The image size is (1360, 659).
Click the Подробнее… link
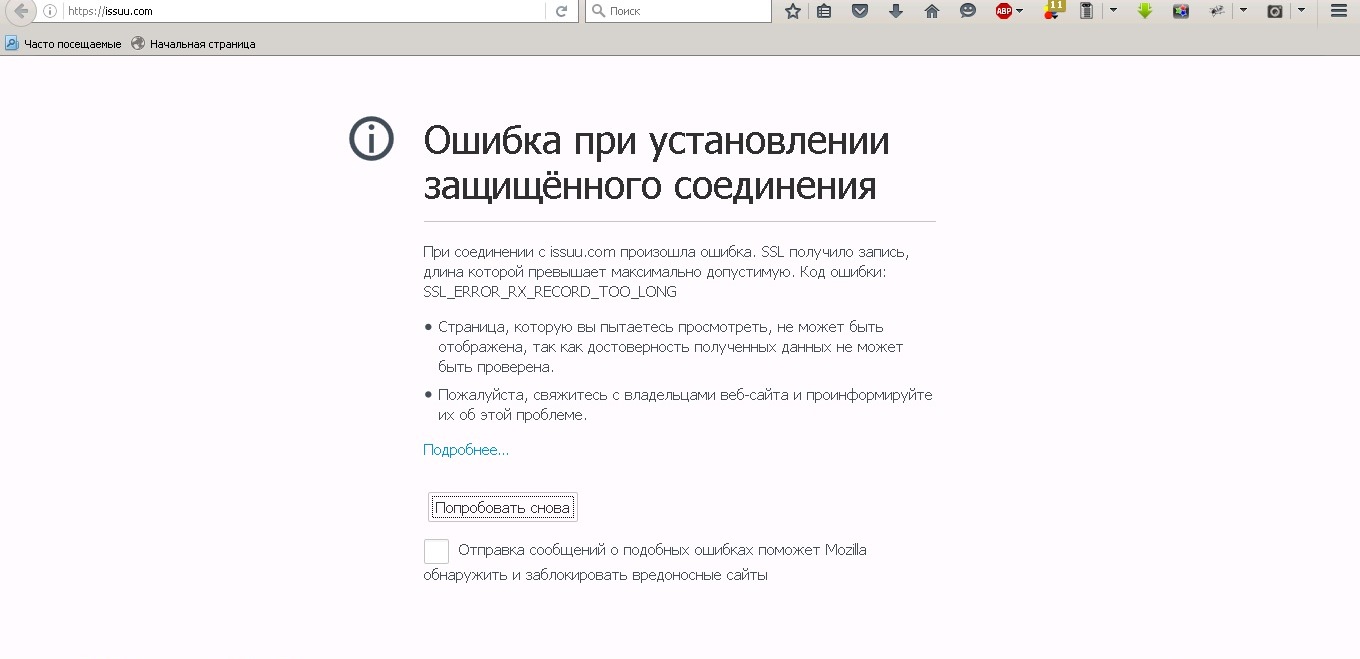466,450
